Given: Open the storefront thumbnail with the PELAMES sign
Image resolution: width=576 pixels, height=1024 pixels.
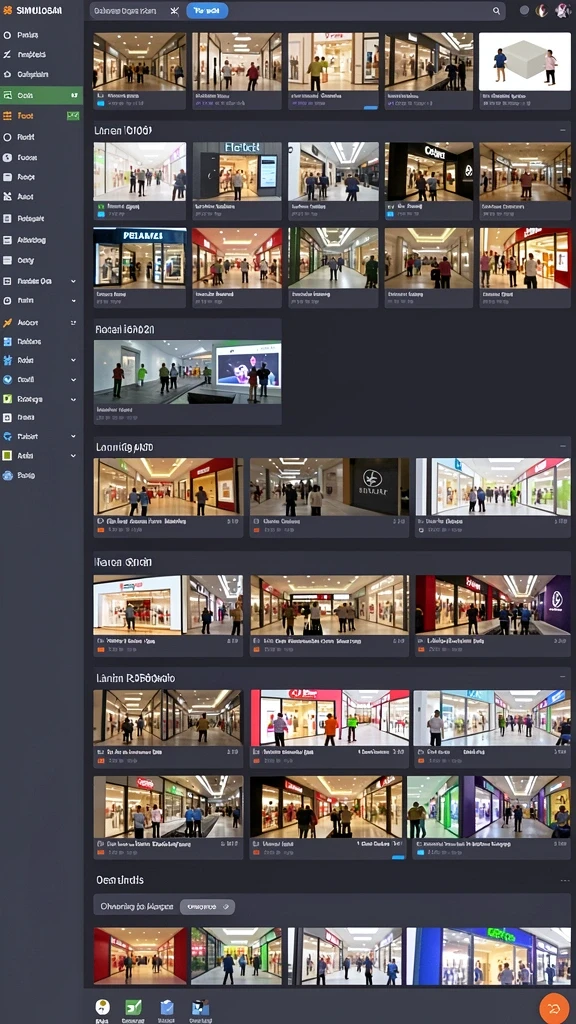Looking at the screenshot, I should tap(140, 257).
